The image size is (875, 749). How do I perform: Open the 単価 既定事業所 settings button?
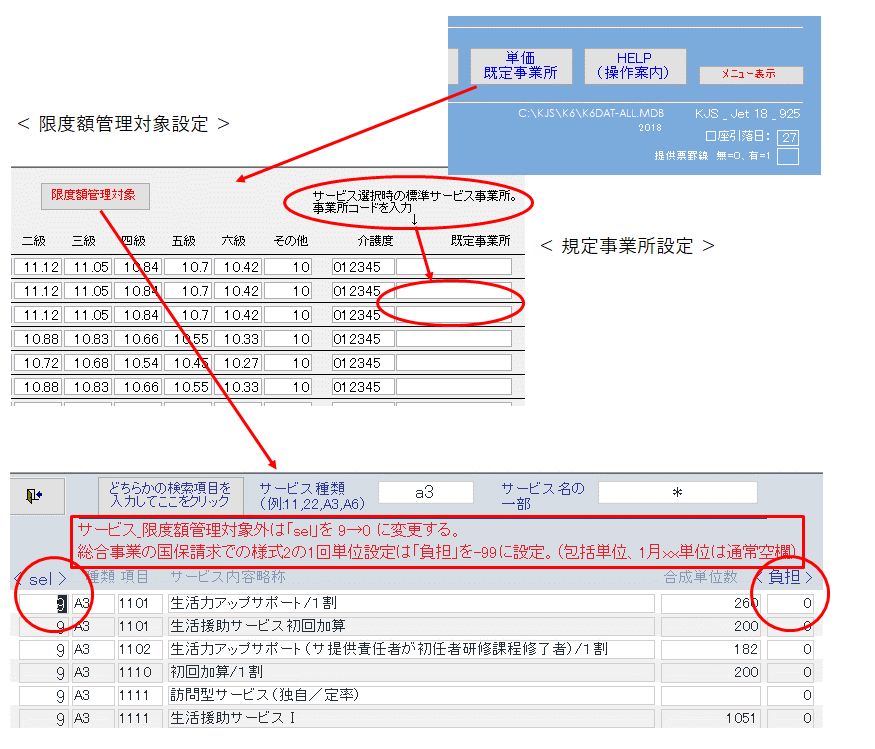pos(520,66)
